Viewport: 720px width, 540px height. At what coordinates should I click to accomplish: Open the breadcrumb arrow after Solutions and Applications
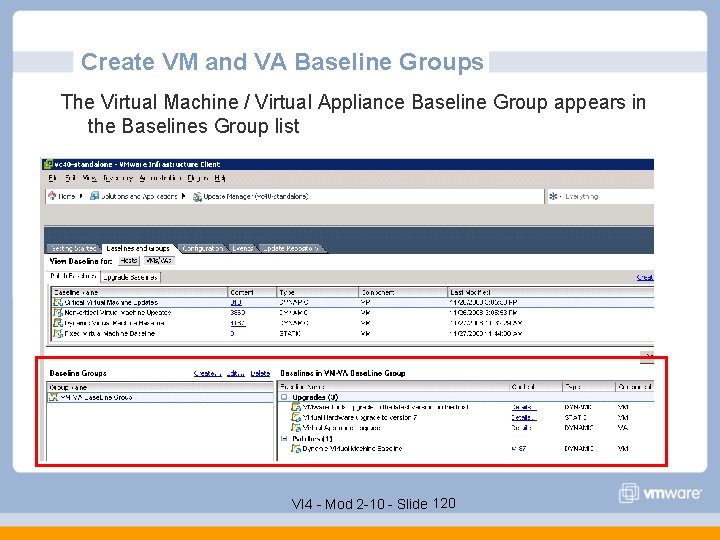(x=183, y=196)
